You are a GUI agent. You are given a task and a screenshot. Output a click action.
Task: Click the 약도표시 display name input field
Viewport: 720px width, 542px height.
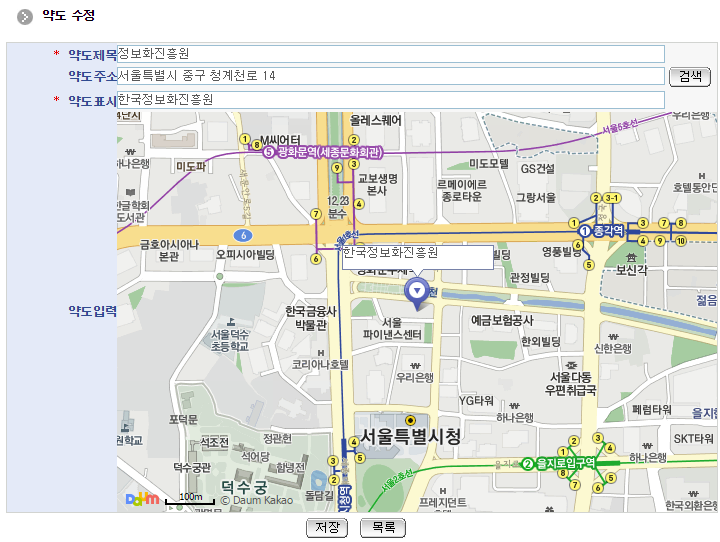point(390,100)
